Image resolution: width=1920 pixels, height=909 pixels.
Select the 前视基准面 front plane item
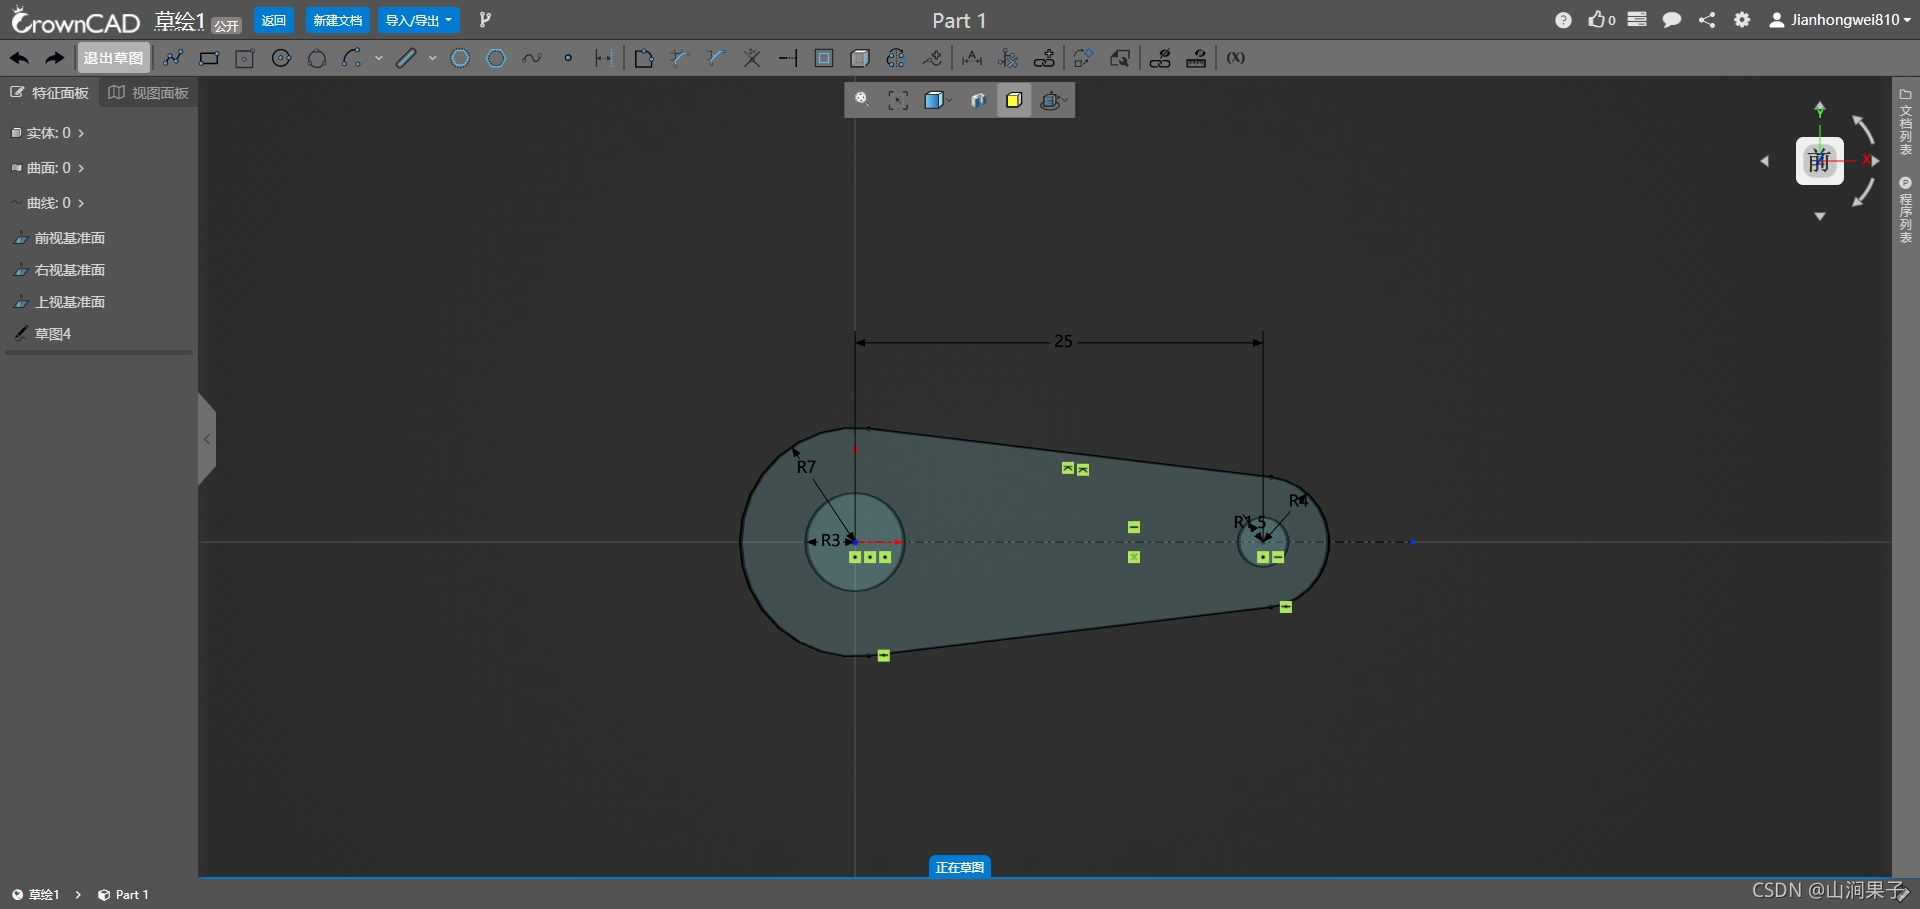60,238
